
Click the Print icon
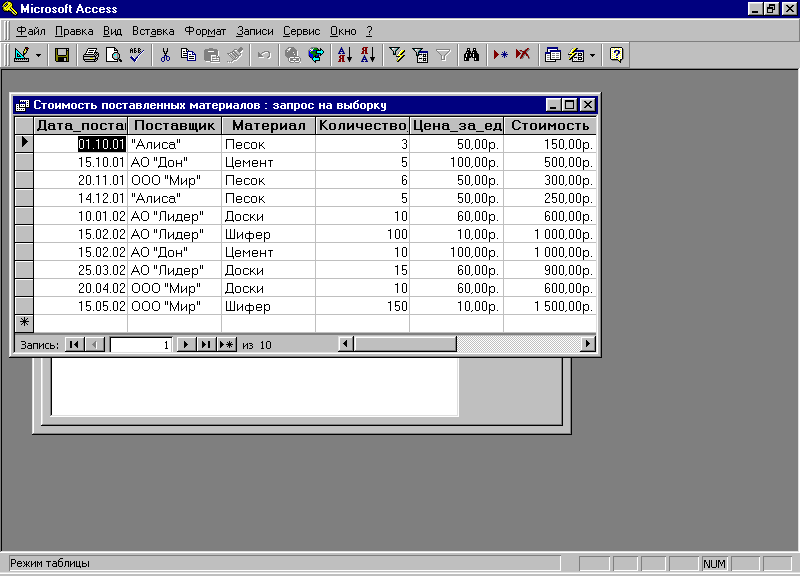click(91, 55)
